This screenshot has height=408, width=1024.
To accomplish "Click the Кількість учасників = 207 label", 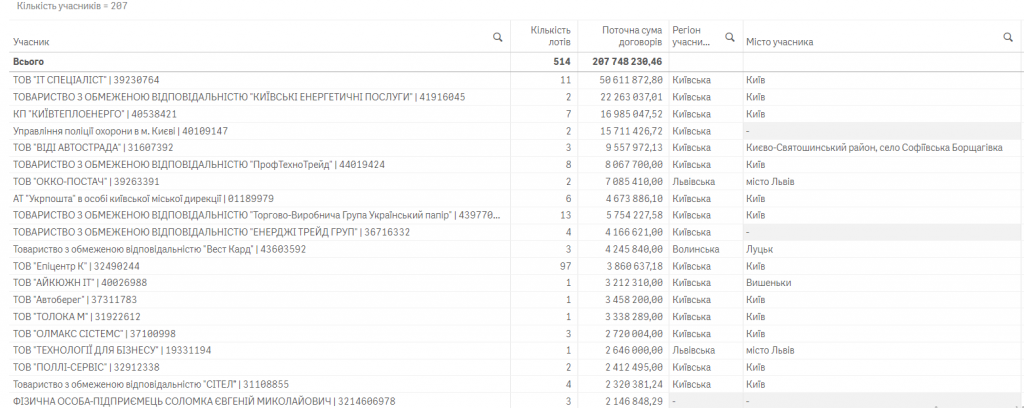I will click(72, 6).
